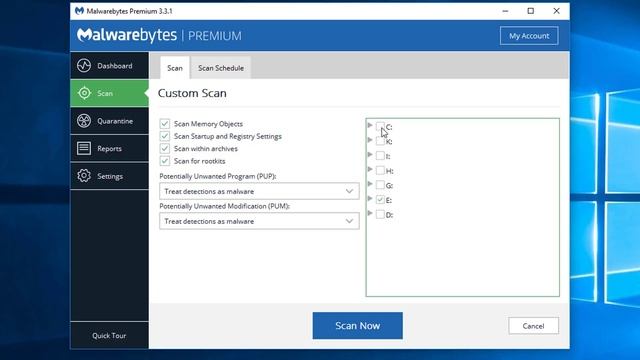The image size is (640, 360).
Task: Open the PUM detection dropdown
Action: (x=259, y=221)
